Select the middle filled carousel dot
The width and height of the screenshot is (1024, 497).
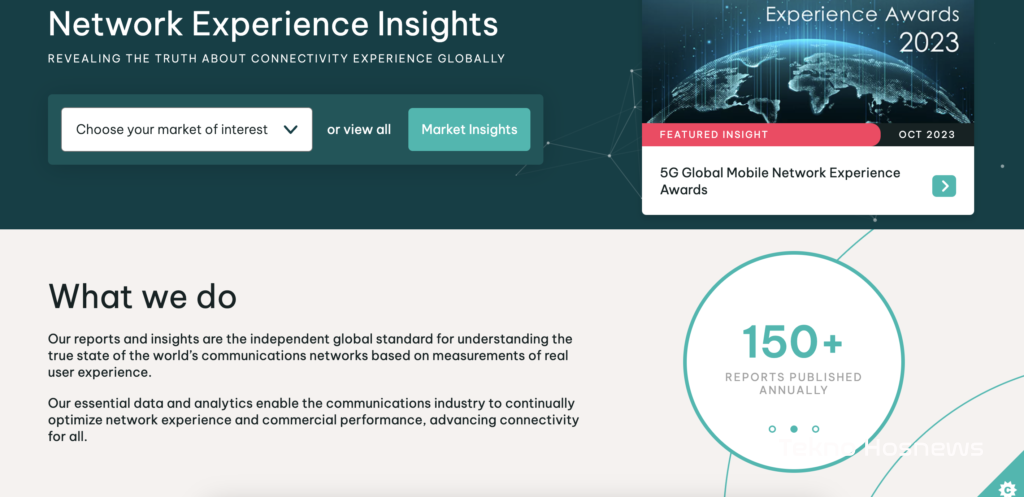794,428
